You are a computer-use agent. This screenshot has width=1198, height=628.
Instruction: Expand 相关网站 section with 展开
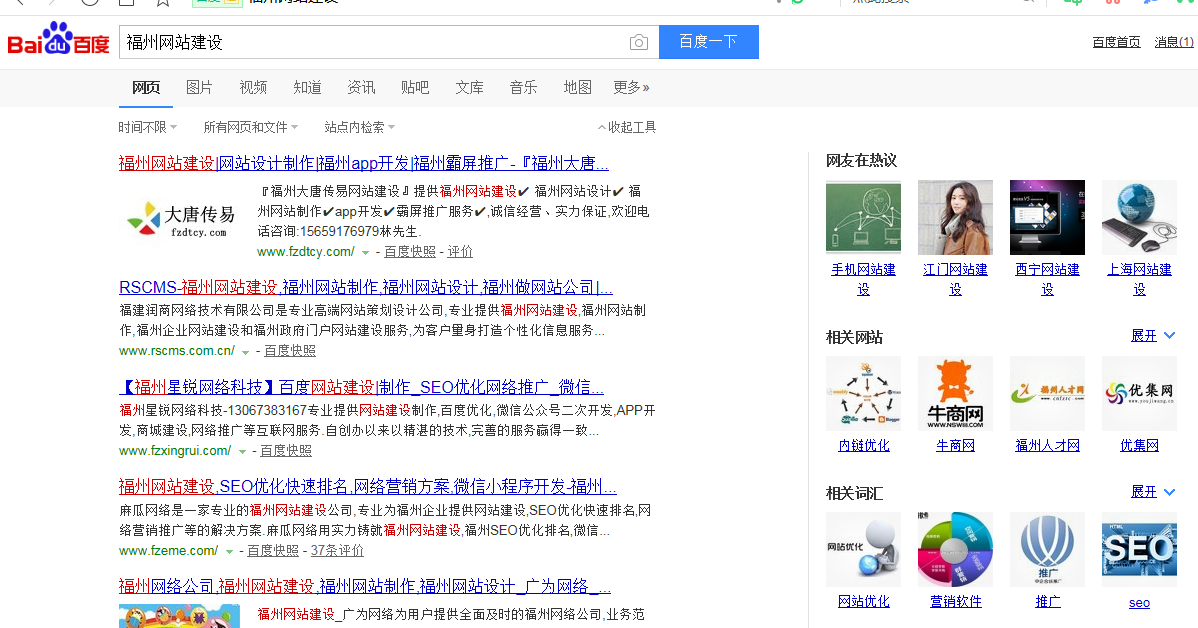[1152, 335]
